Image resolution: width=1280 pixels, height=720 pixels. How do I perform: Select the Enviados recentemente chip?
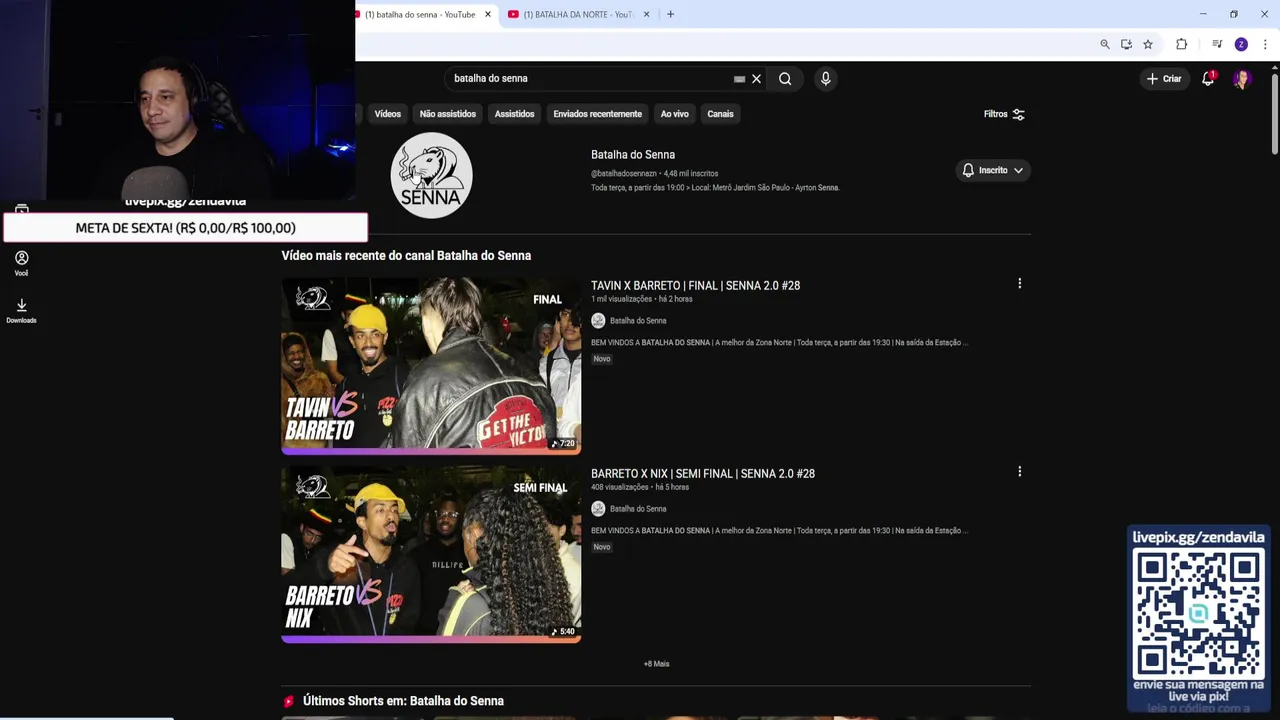click(x=597, y=114)
